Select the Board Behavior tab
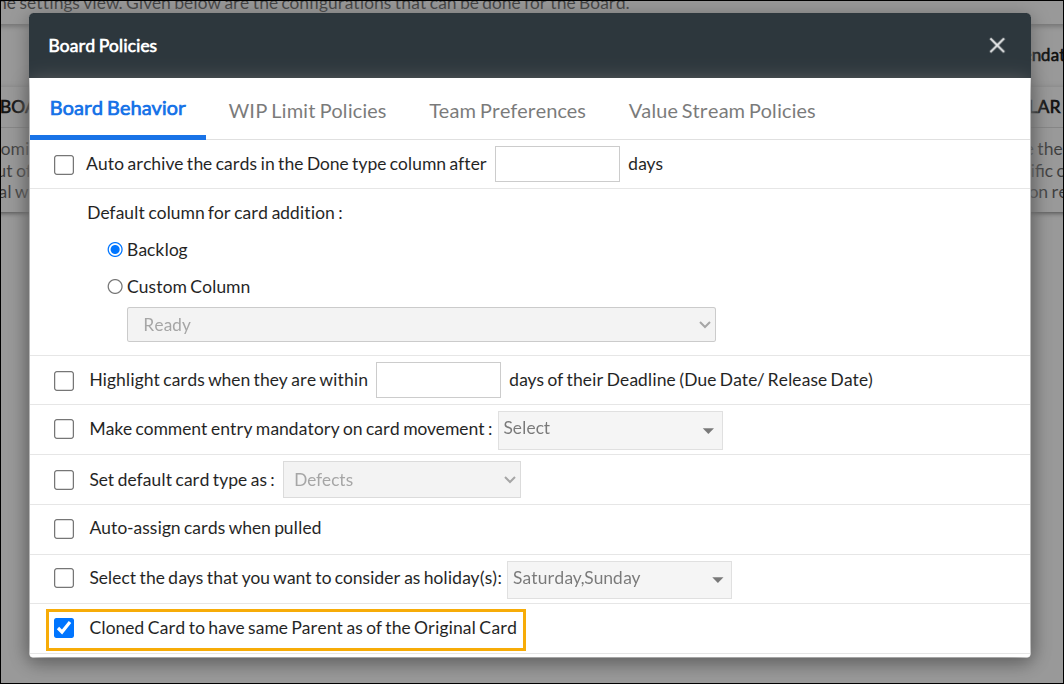This screenshot has width=1064, height=684. click(118, 109)
